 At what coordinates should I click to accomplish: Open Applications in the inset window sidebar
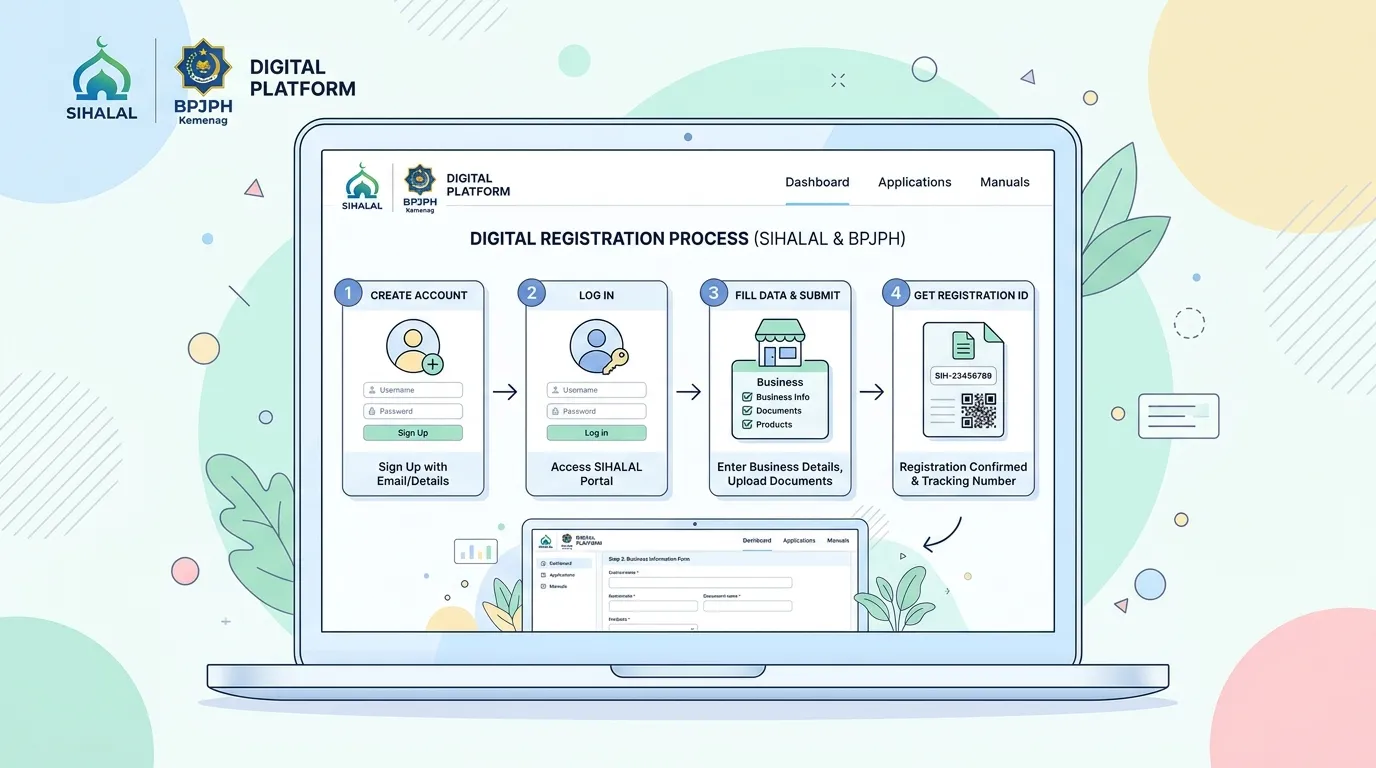coord(564,575)
